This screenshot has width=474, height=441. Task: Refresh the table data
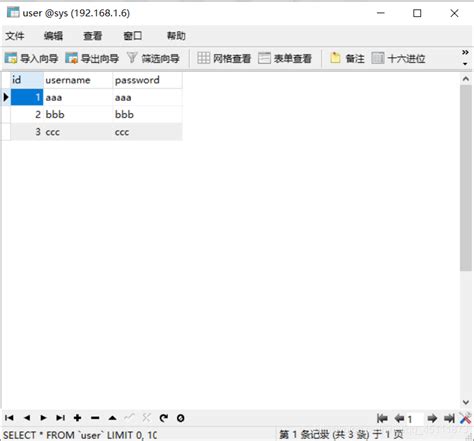click(x=164, y=418)
